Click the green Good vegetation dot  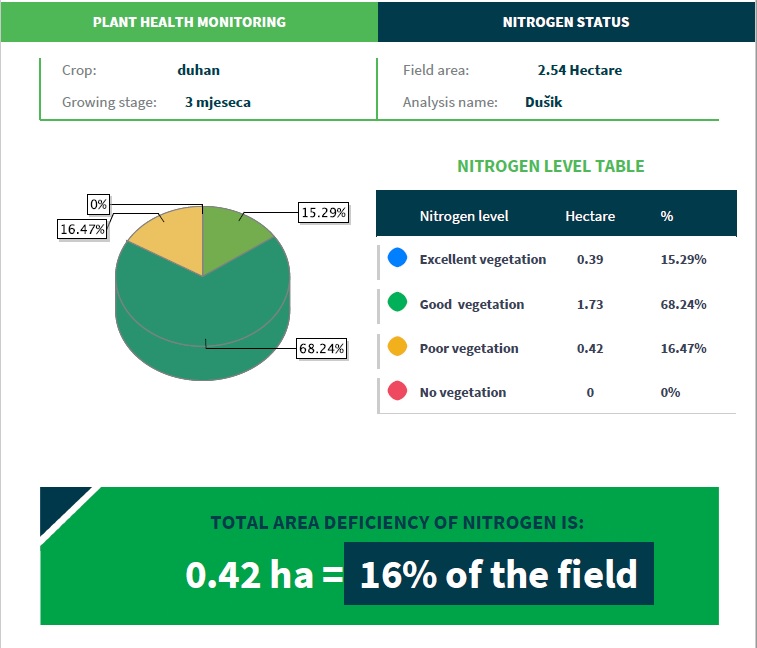397,303
